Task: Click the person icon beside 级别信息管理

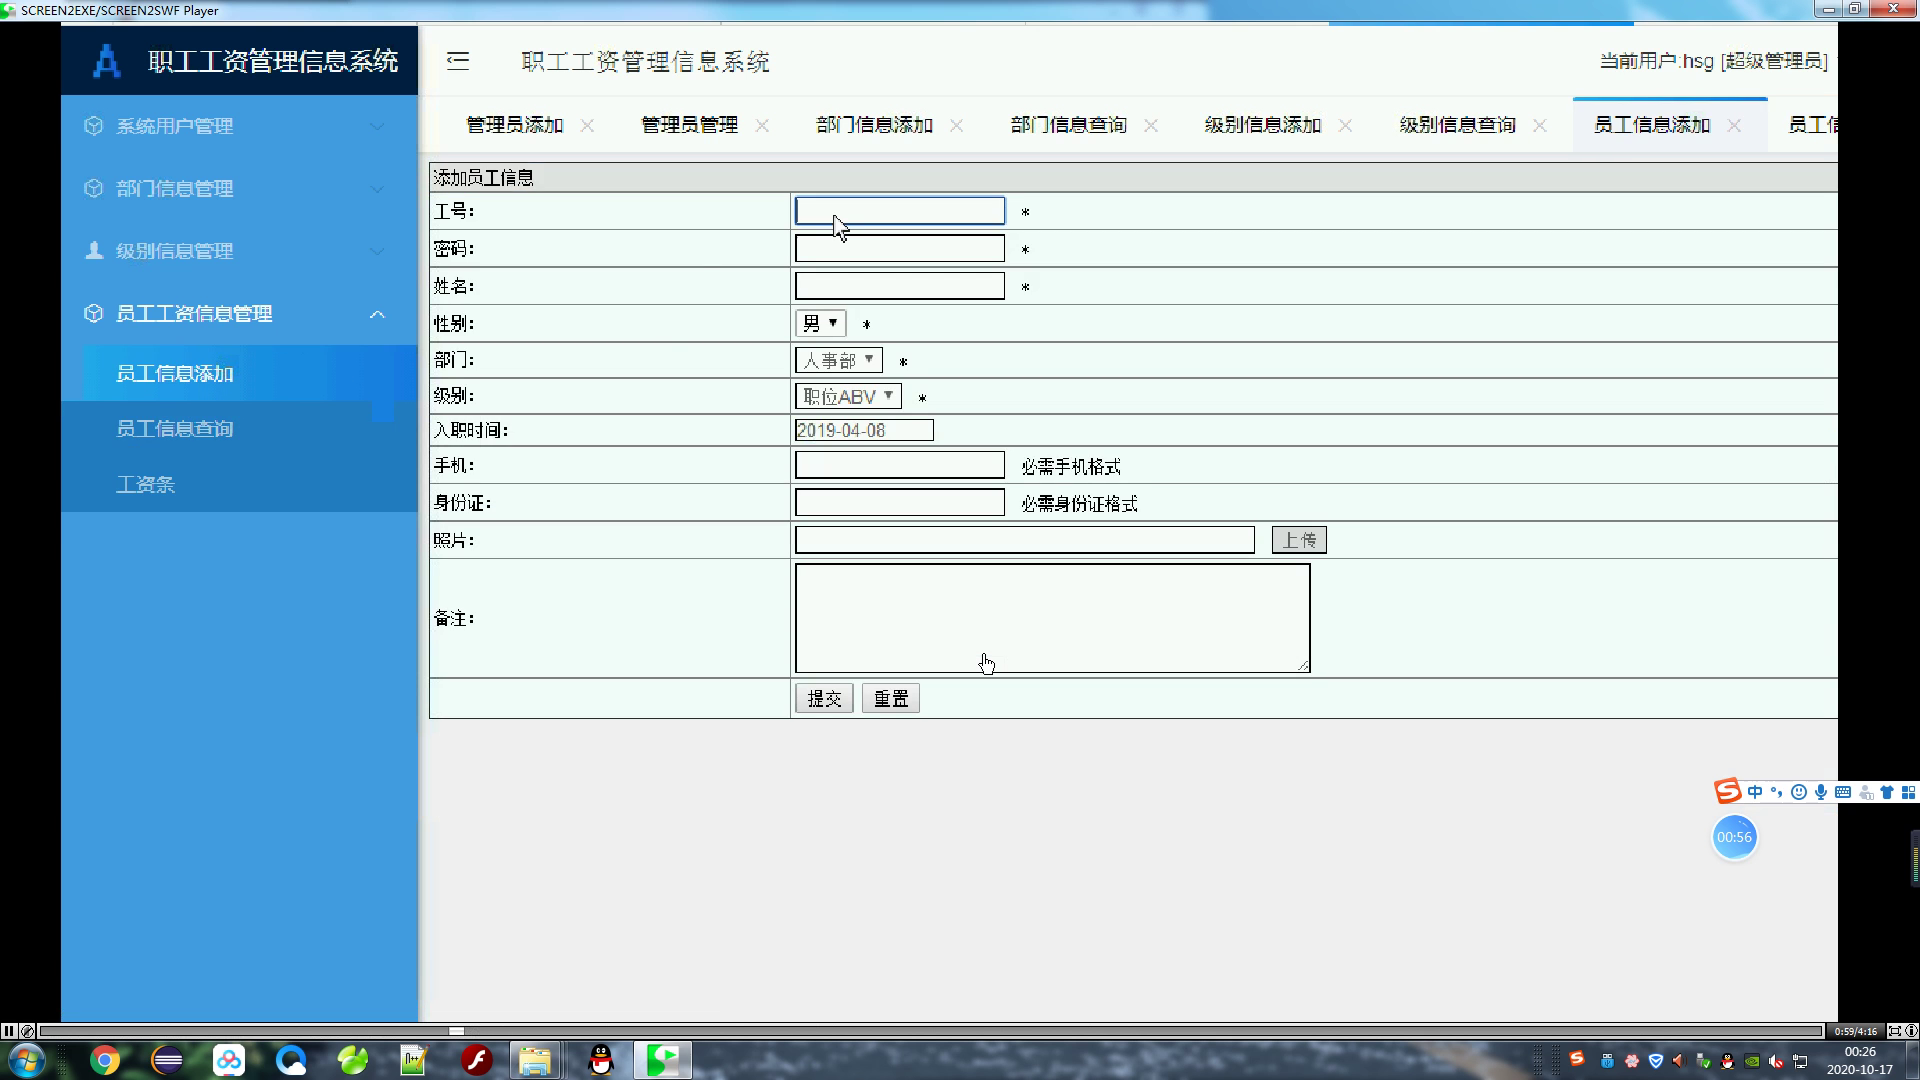Action: (94, 250)
